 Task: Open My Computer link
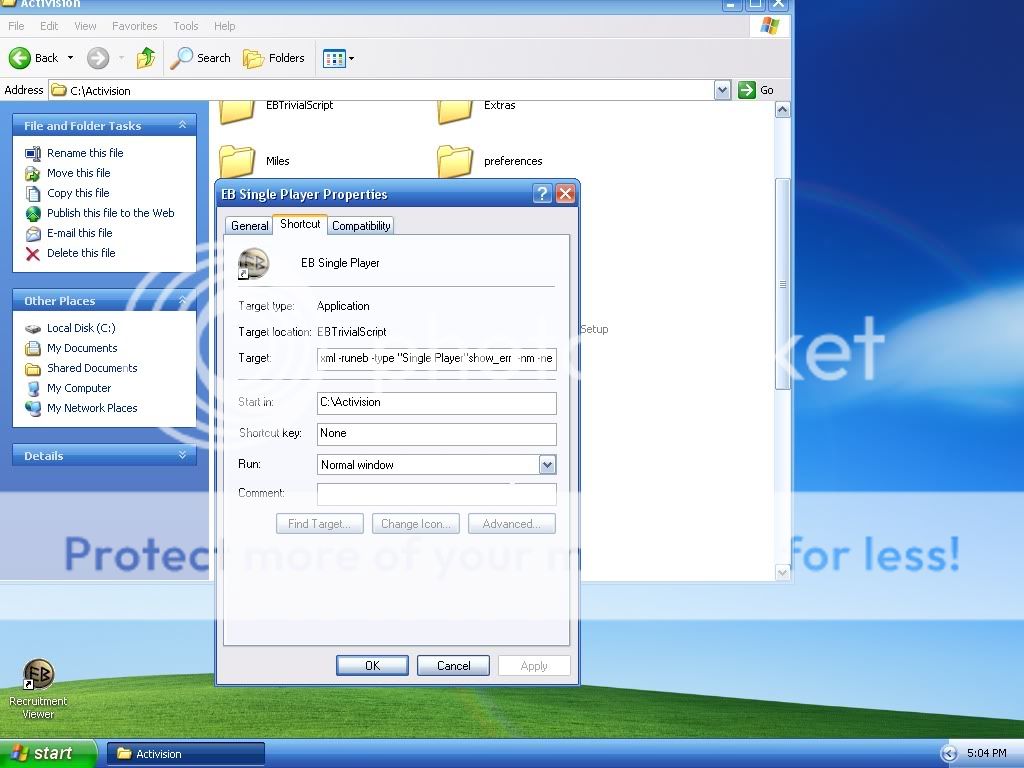point(79,388)
